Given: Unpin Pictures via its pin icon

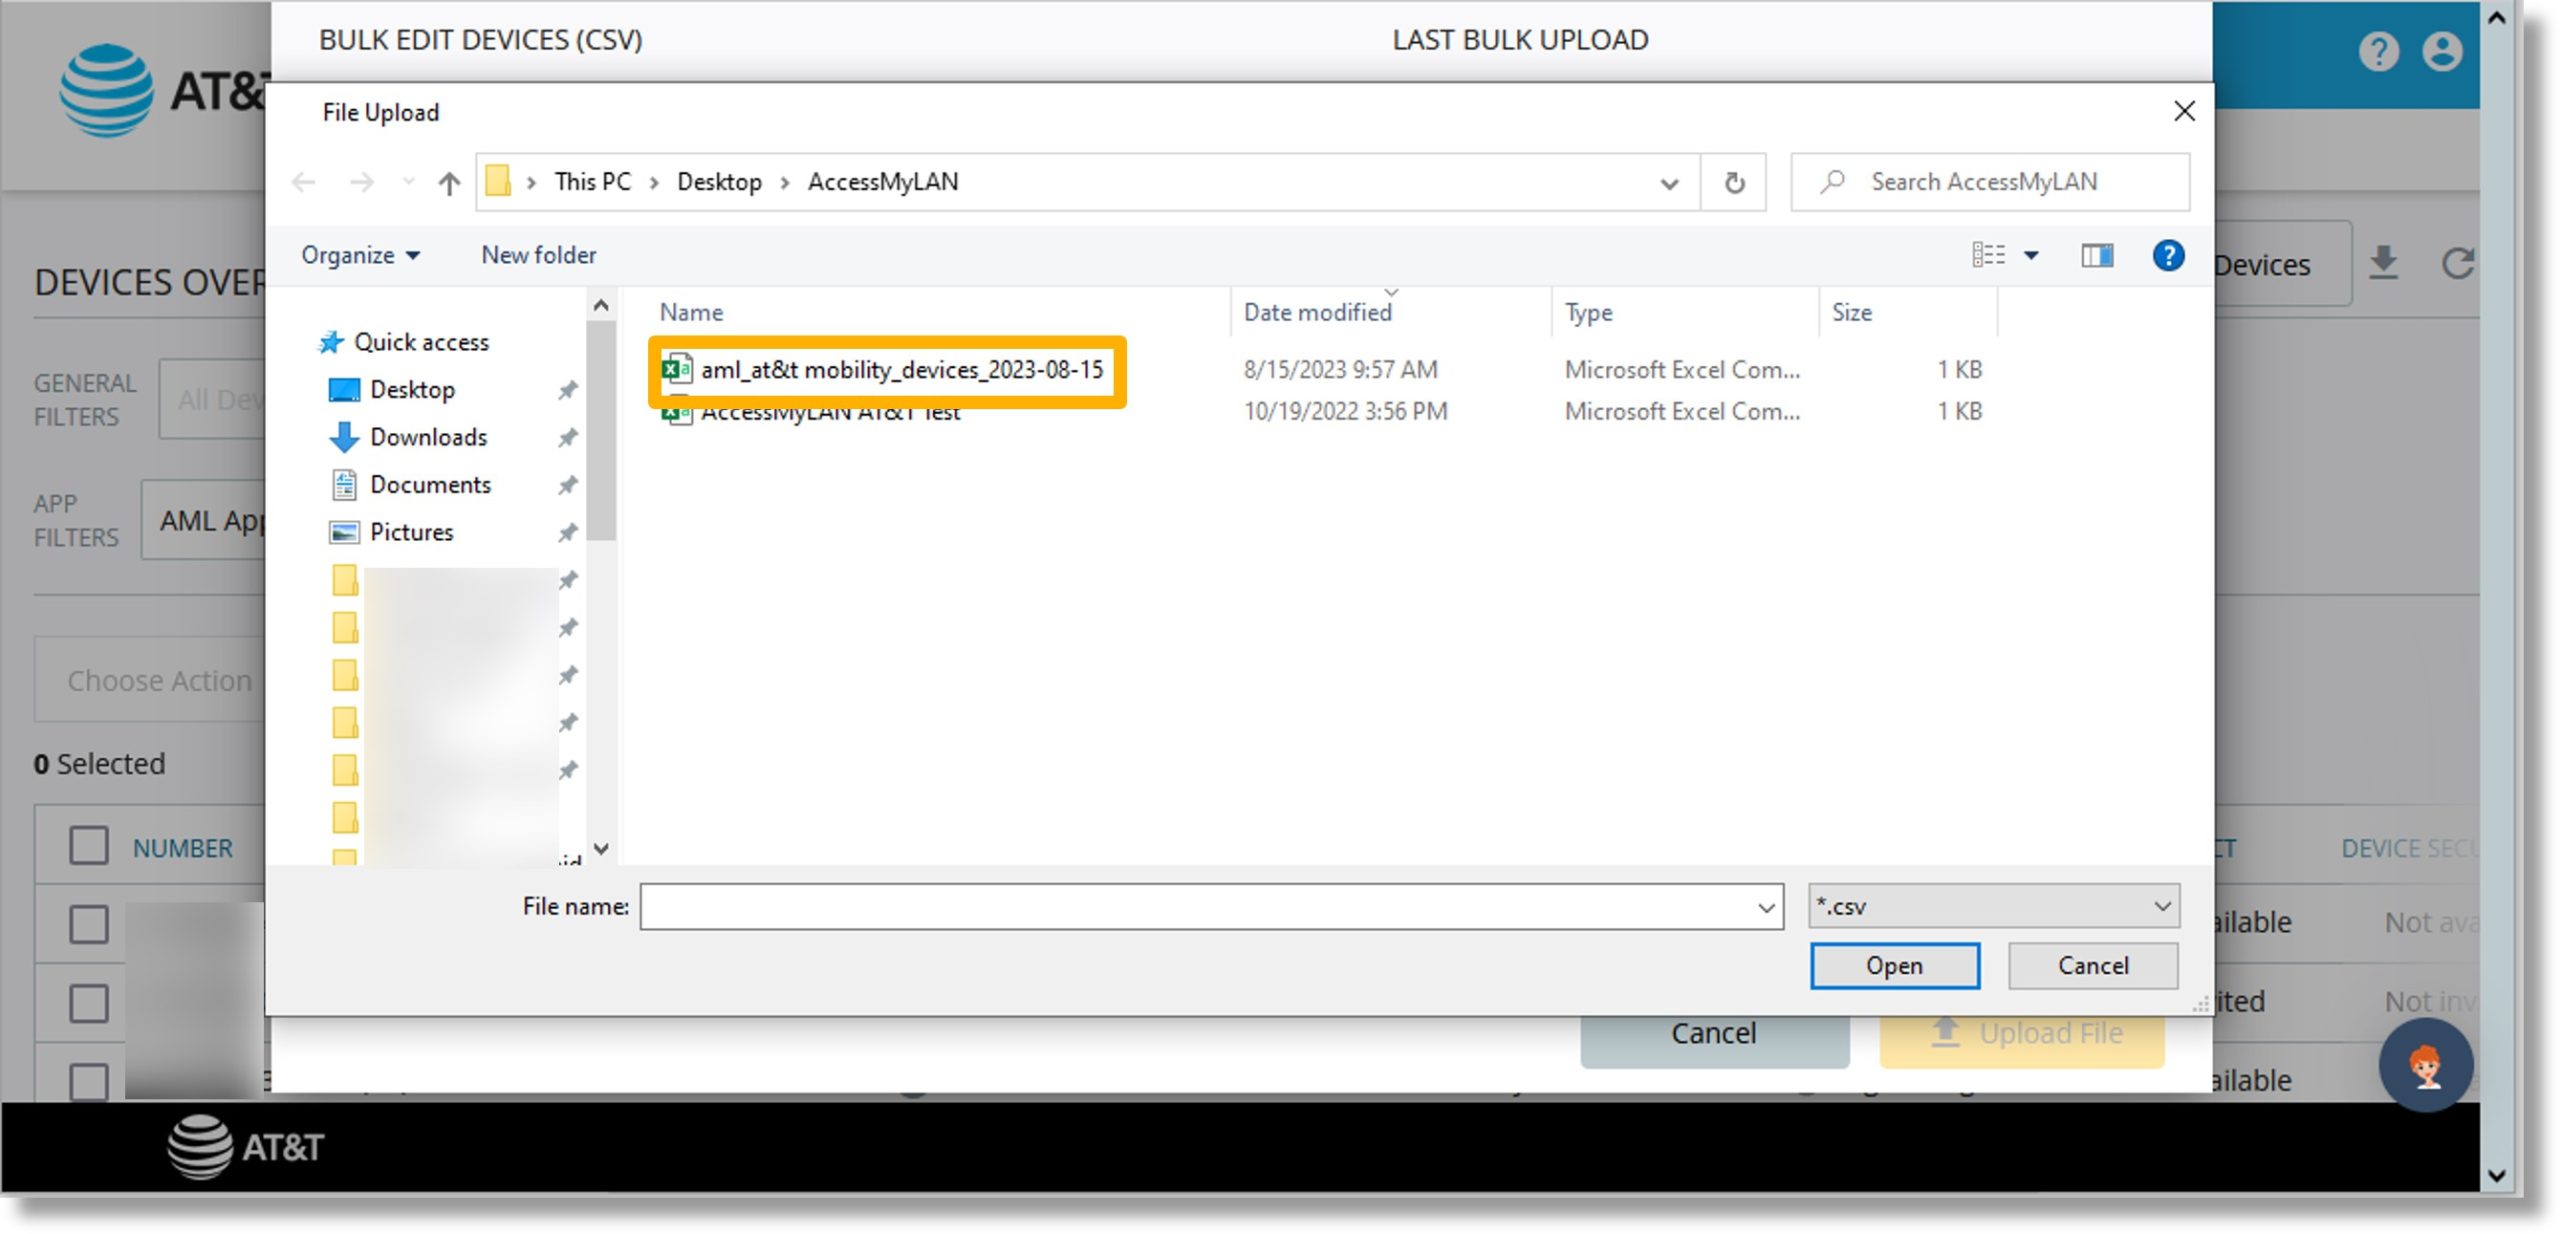Looking at the screenshot, I should tap(568, 532).
